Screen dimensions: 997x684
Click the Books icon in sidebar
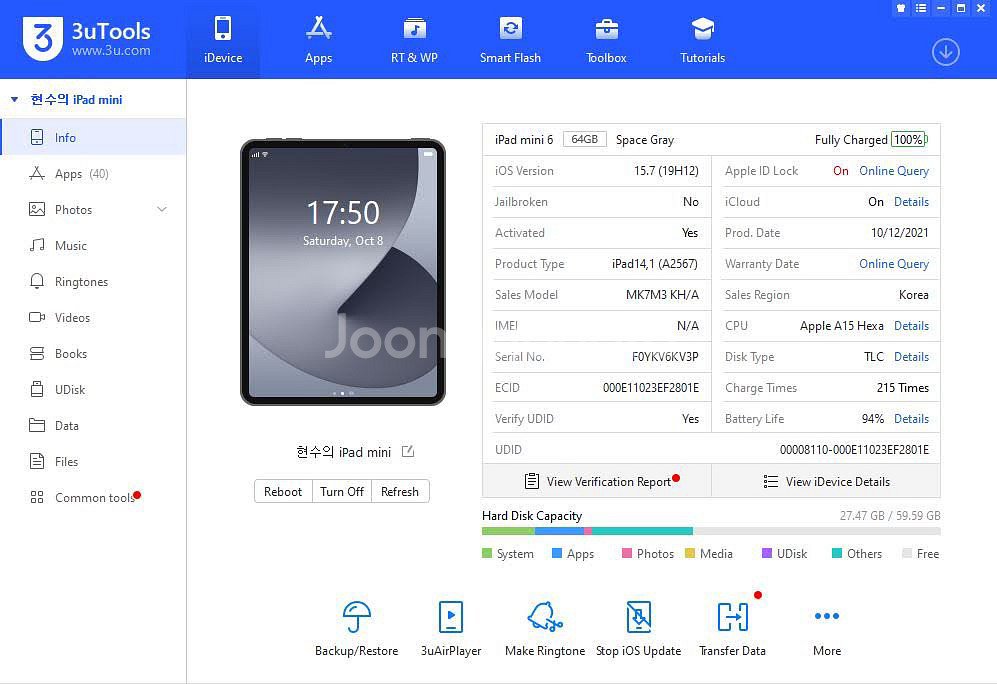(x=37, y=353)
